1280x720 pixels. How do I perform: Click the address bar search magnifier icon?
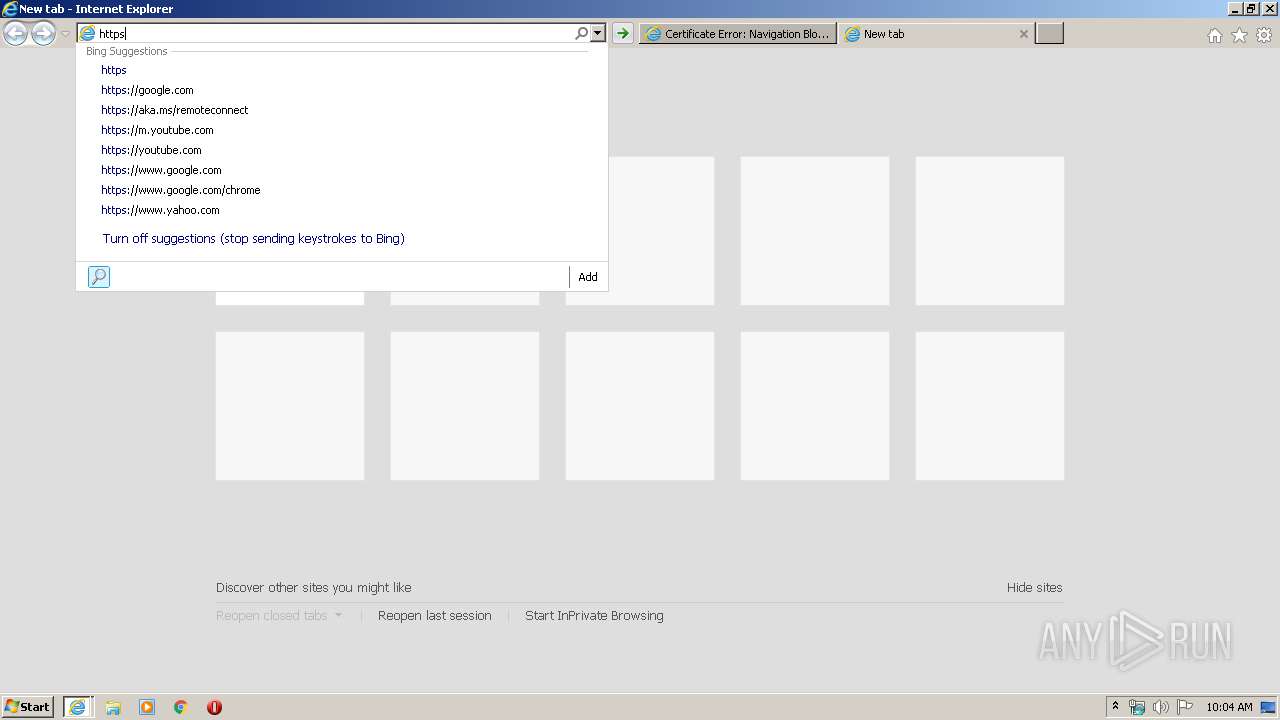click(581, 34)
